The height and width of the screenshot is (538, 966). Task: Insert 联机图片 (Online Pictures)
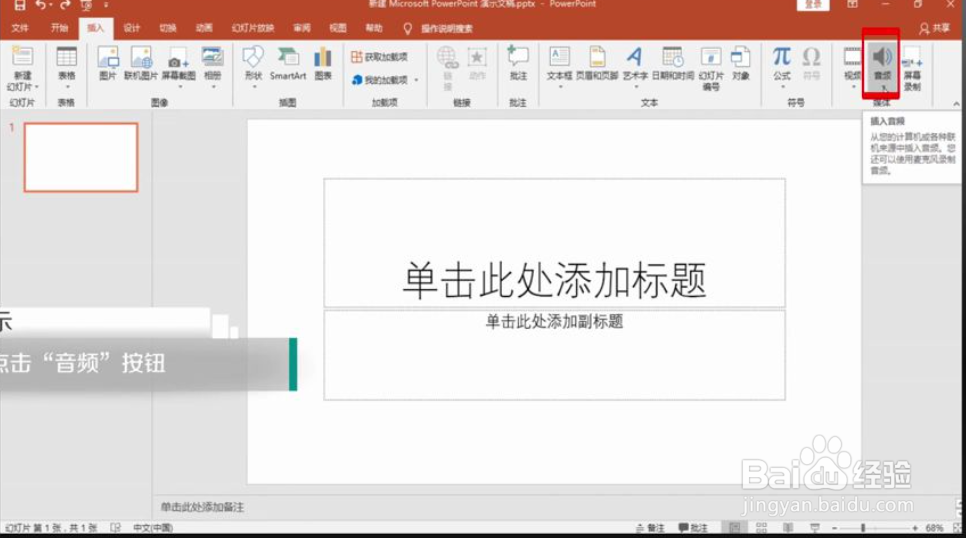tap(141, 63)
